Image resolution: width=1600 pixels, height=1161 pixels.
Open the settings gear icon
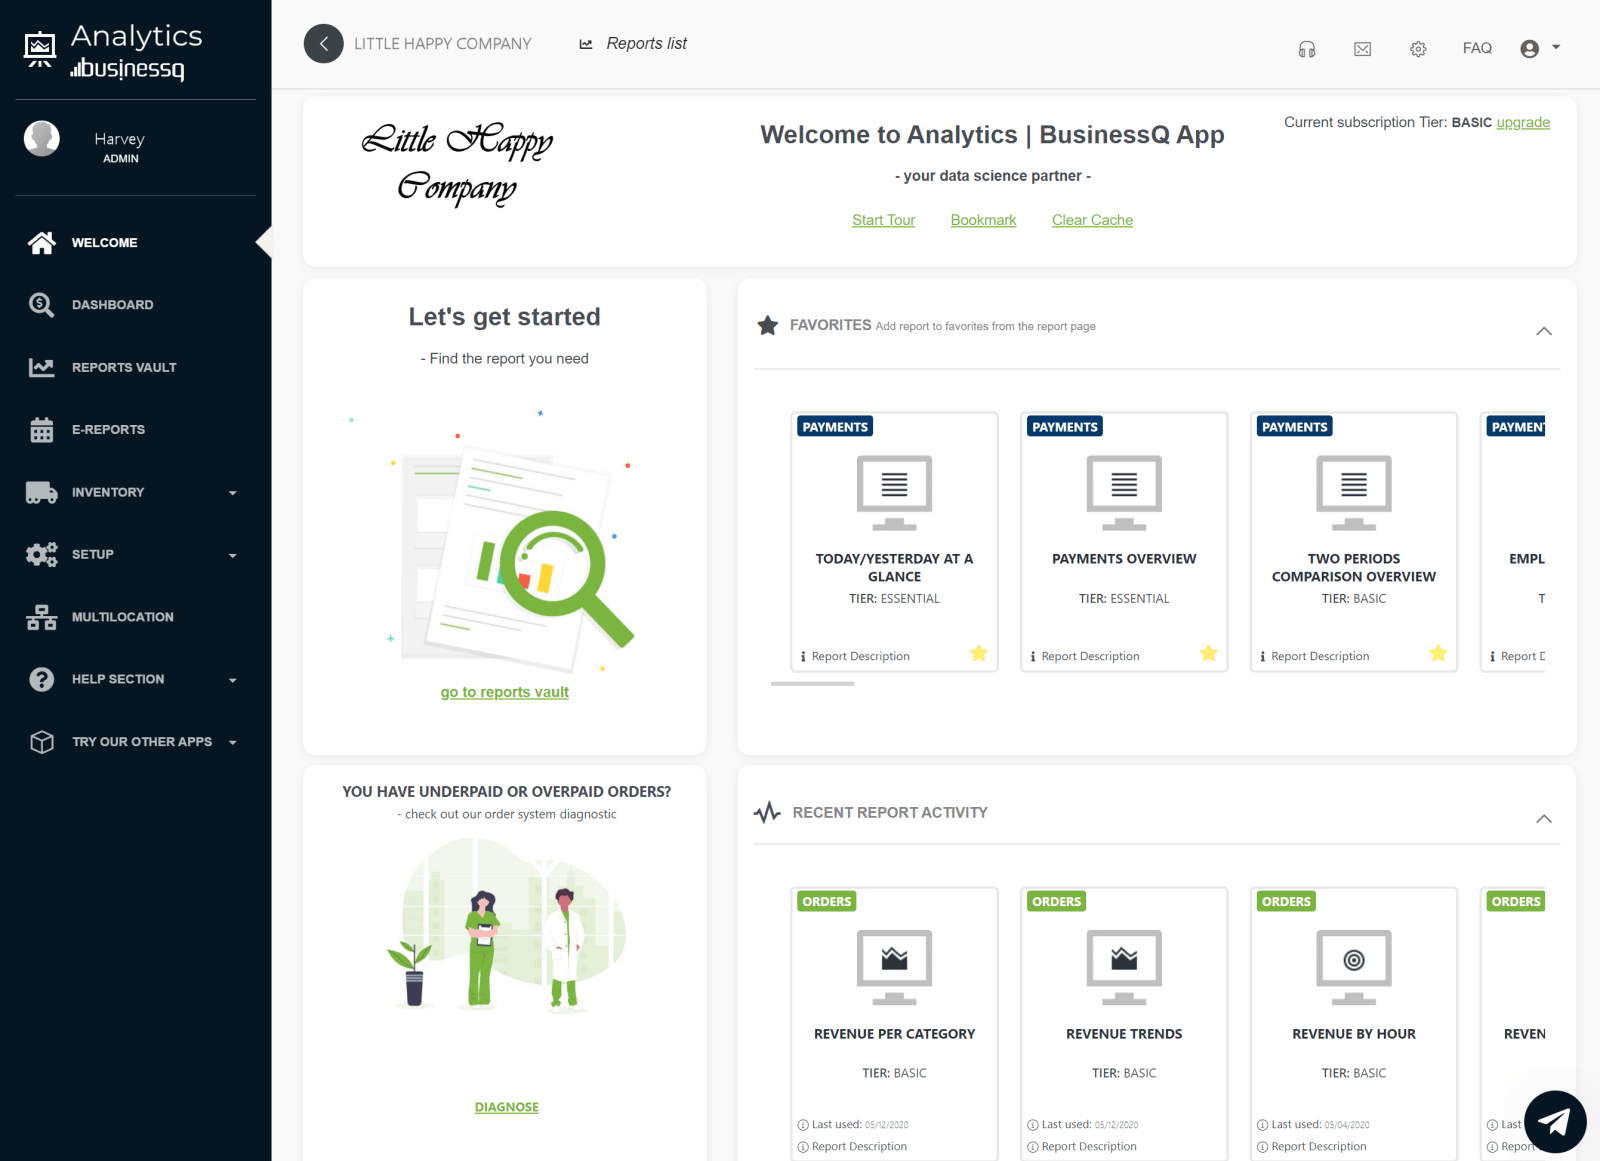(x=1418, y=47)
